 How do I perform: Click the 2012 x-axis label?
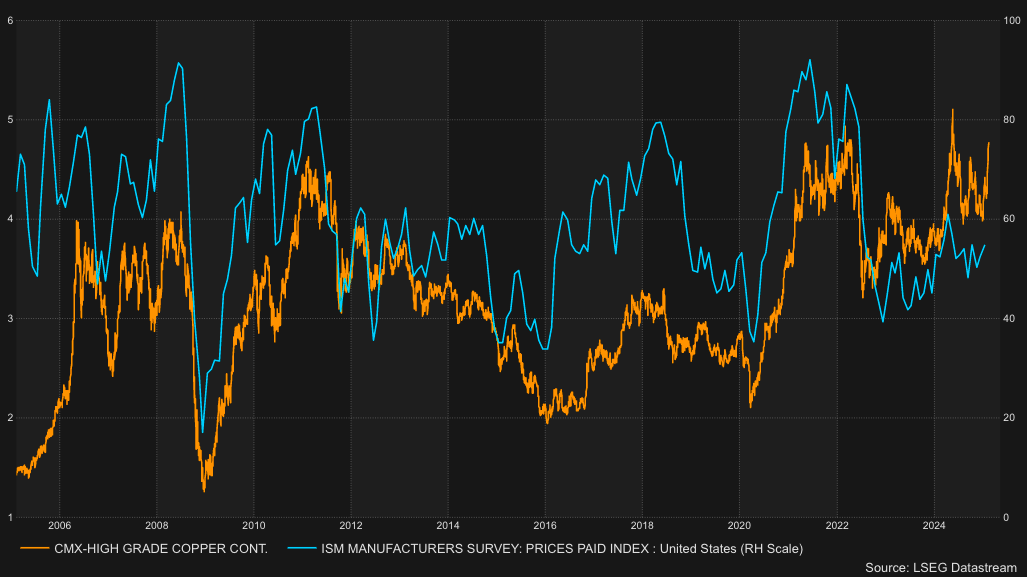coord(350,525)
